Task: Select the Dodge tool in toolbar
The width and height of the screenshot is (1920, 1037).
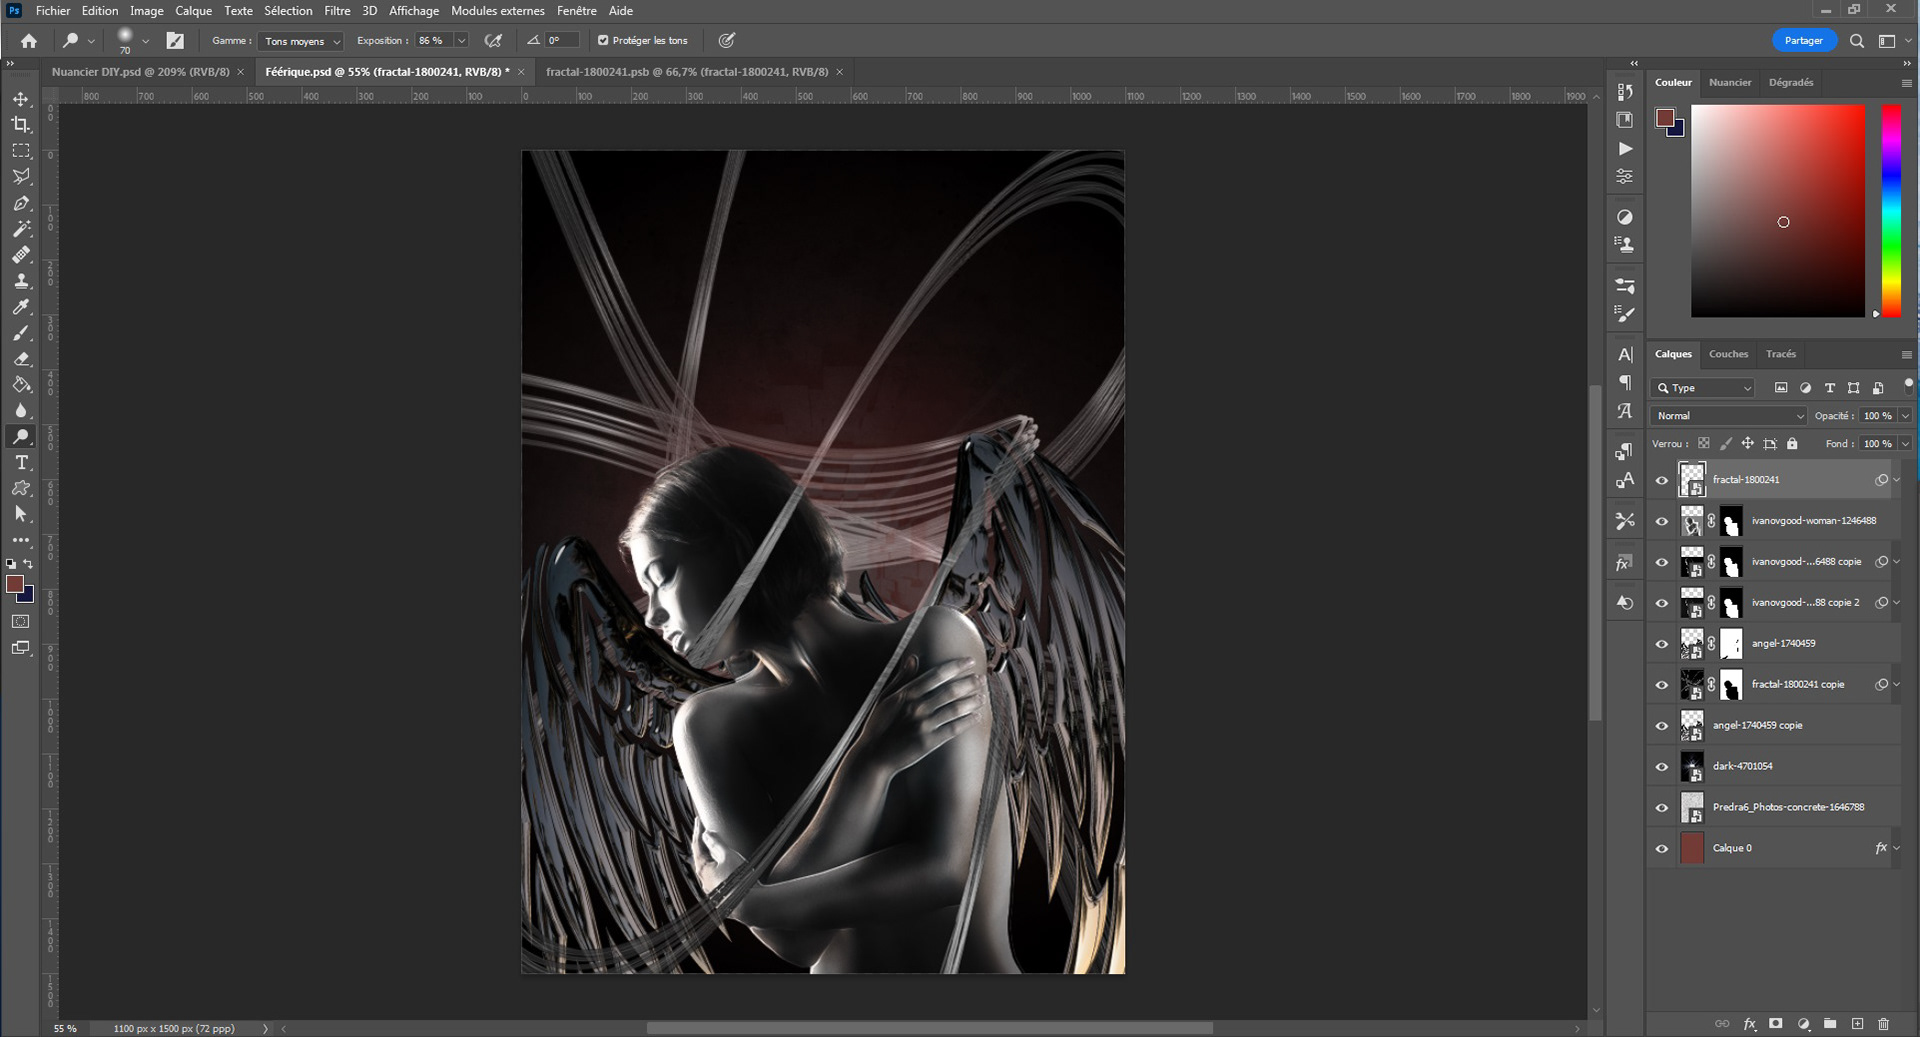Action: pyautogui.click(x=21, y=437)
